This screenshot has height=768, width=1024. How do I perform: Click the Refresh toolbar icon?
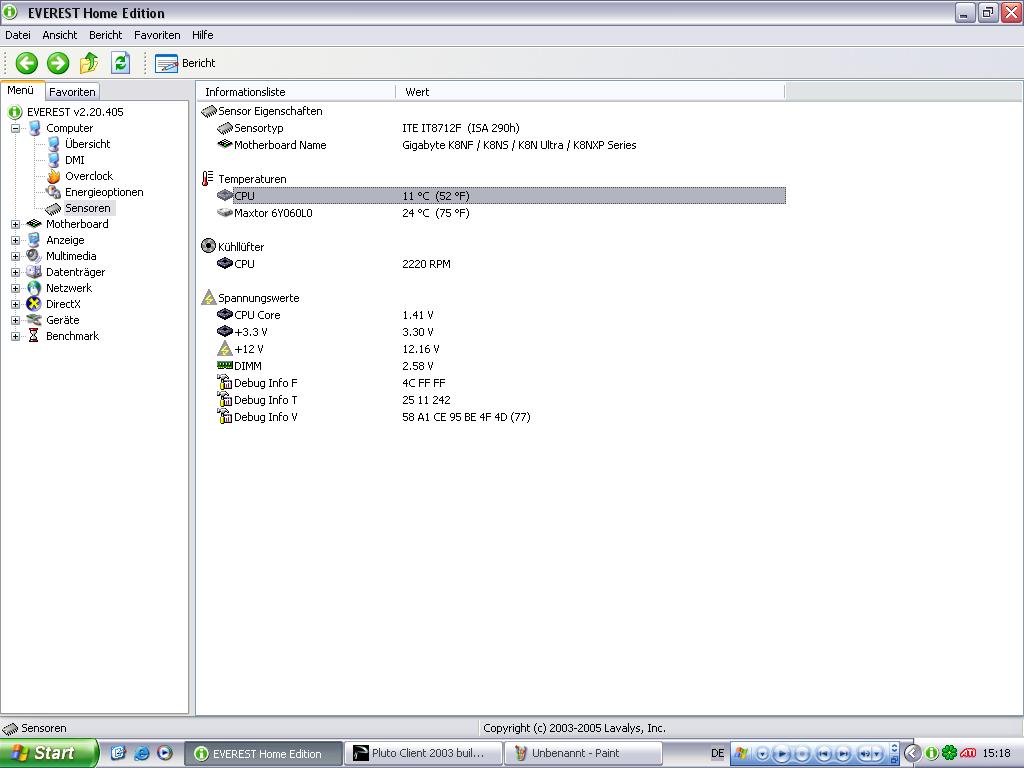[x=121, y=63]
